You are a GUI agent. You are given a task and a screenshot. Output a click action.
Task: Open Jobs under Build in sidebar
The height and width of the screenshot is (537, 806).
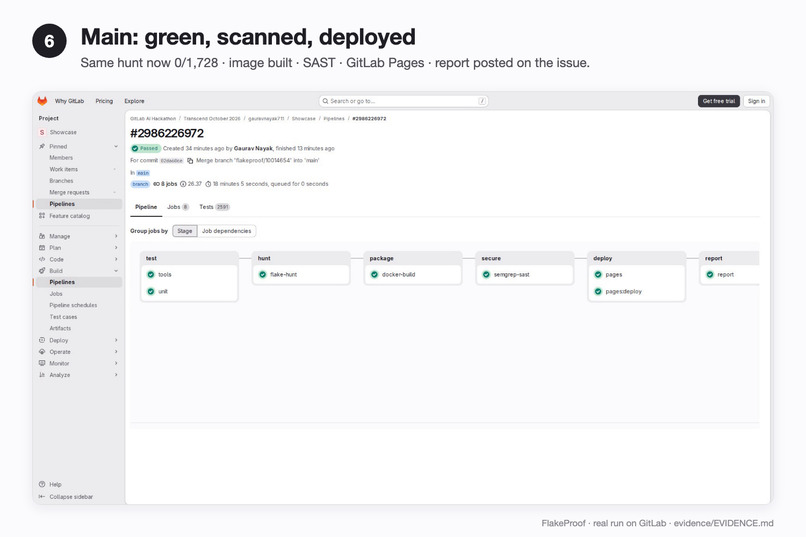56,294
